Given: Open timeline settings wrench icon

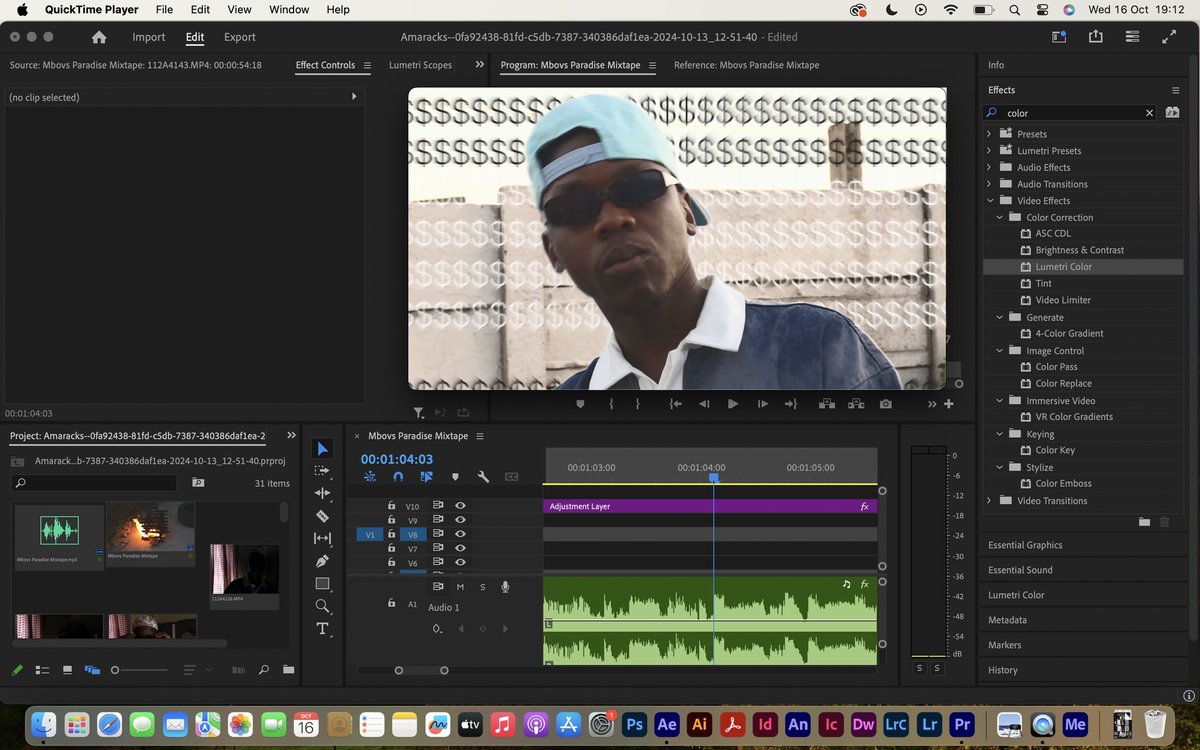Looking at the screenshot, I should (483, 477).
